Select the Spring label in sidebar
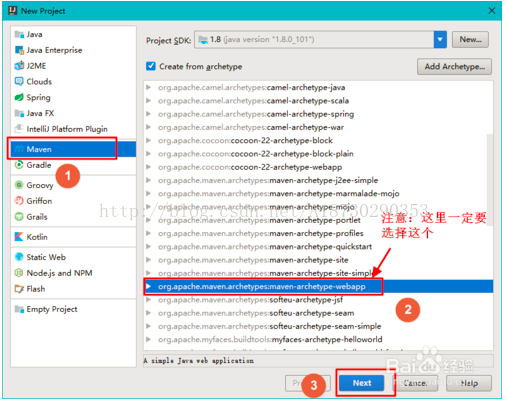Image resolution: width=508 pixels, height=401 pixels. click(39, 97)
